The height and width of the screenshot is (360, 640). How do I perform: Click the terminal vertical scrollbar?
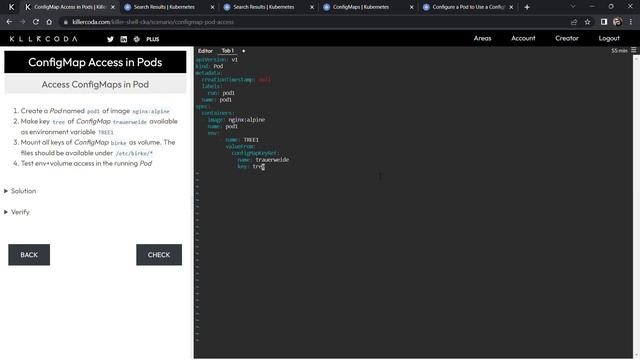pyautogui.click(x=636, y=206)
